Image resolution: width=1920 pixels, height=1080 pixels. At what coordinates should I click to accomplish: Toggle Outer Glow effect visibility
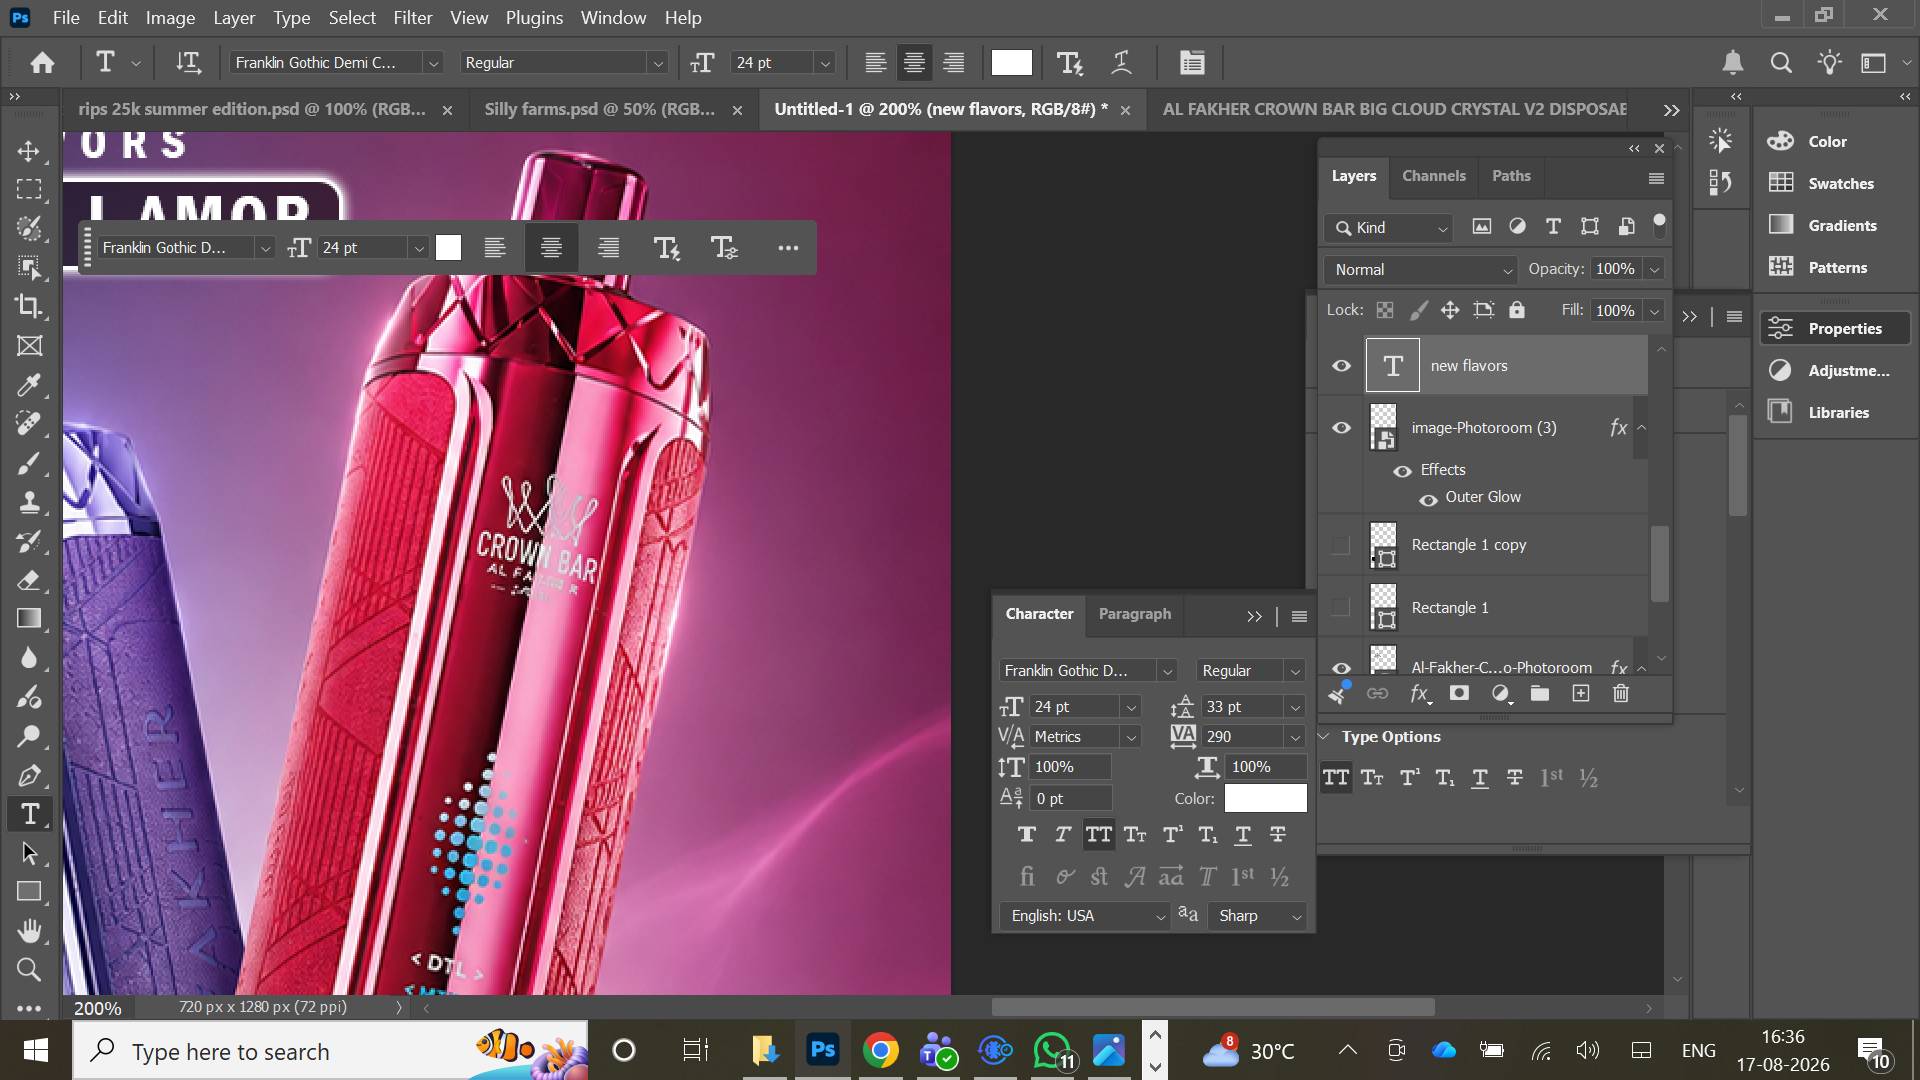click(x=1428, y=499)
